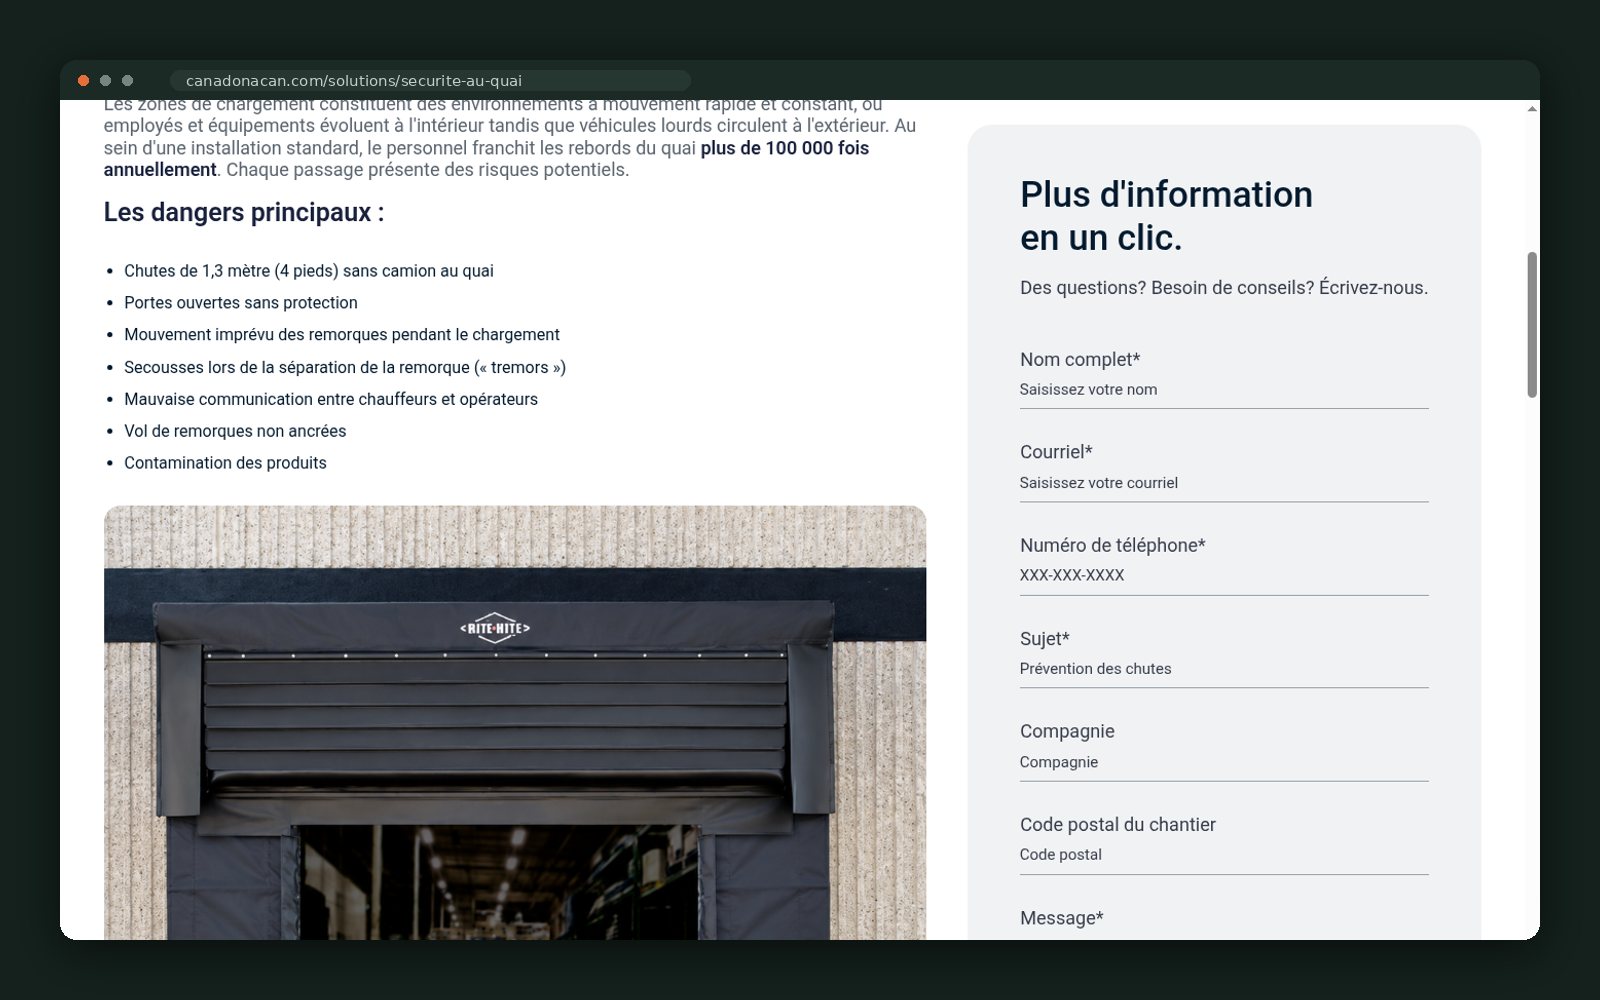The width and height of the screenshot is (1600, 1000).
Task: Click "Contamination des produits" bullet
Action: coord(225,463)
